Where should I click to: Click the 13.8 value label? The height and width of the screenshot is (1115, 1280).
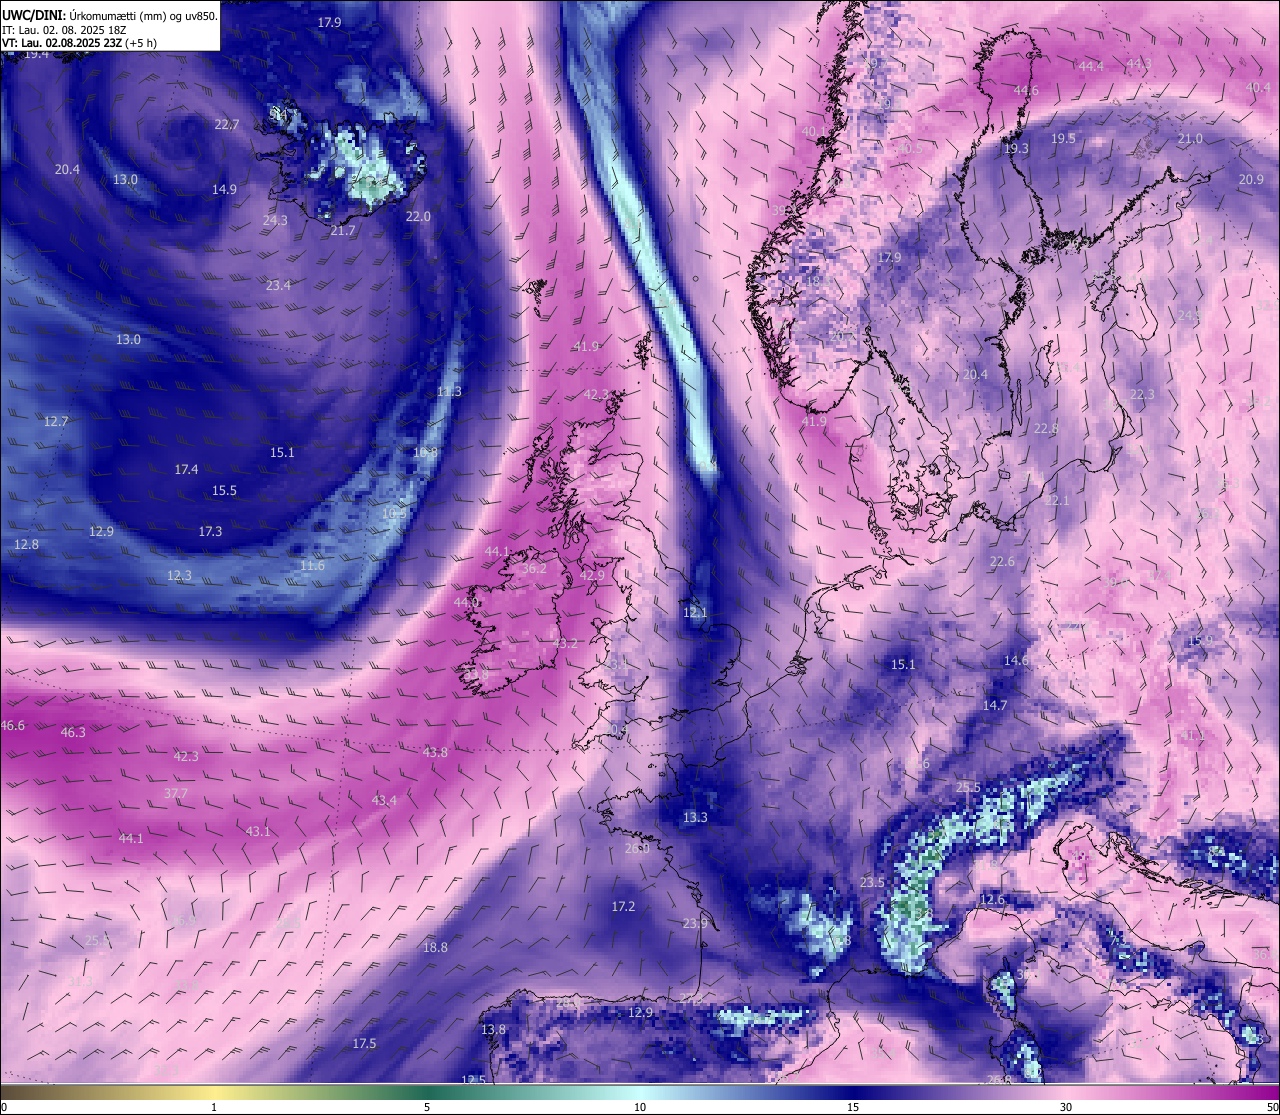tap(493, 1030)
